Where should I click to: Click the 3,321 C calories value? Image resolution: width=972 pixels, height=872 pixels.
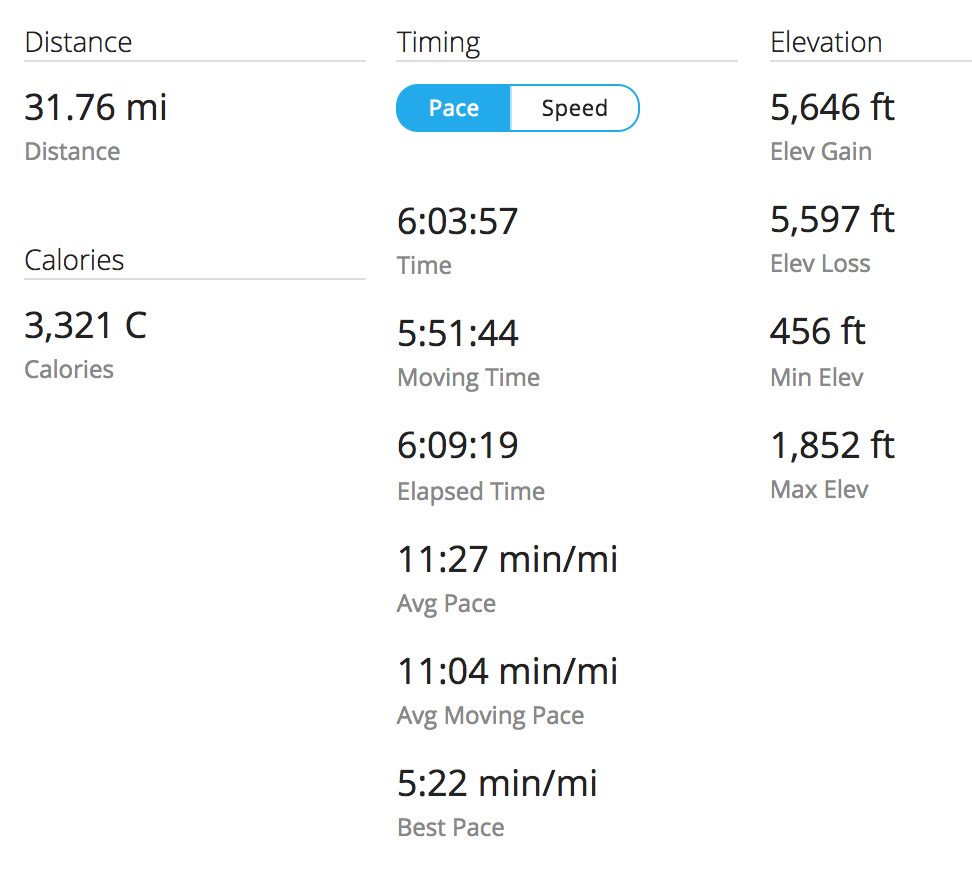(85, 325)
